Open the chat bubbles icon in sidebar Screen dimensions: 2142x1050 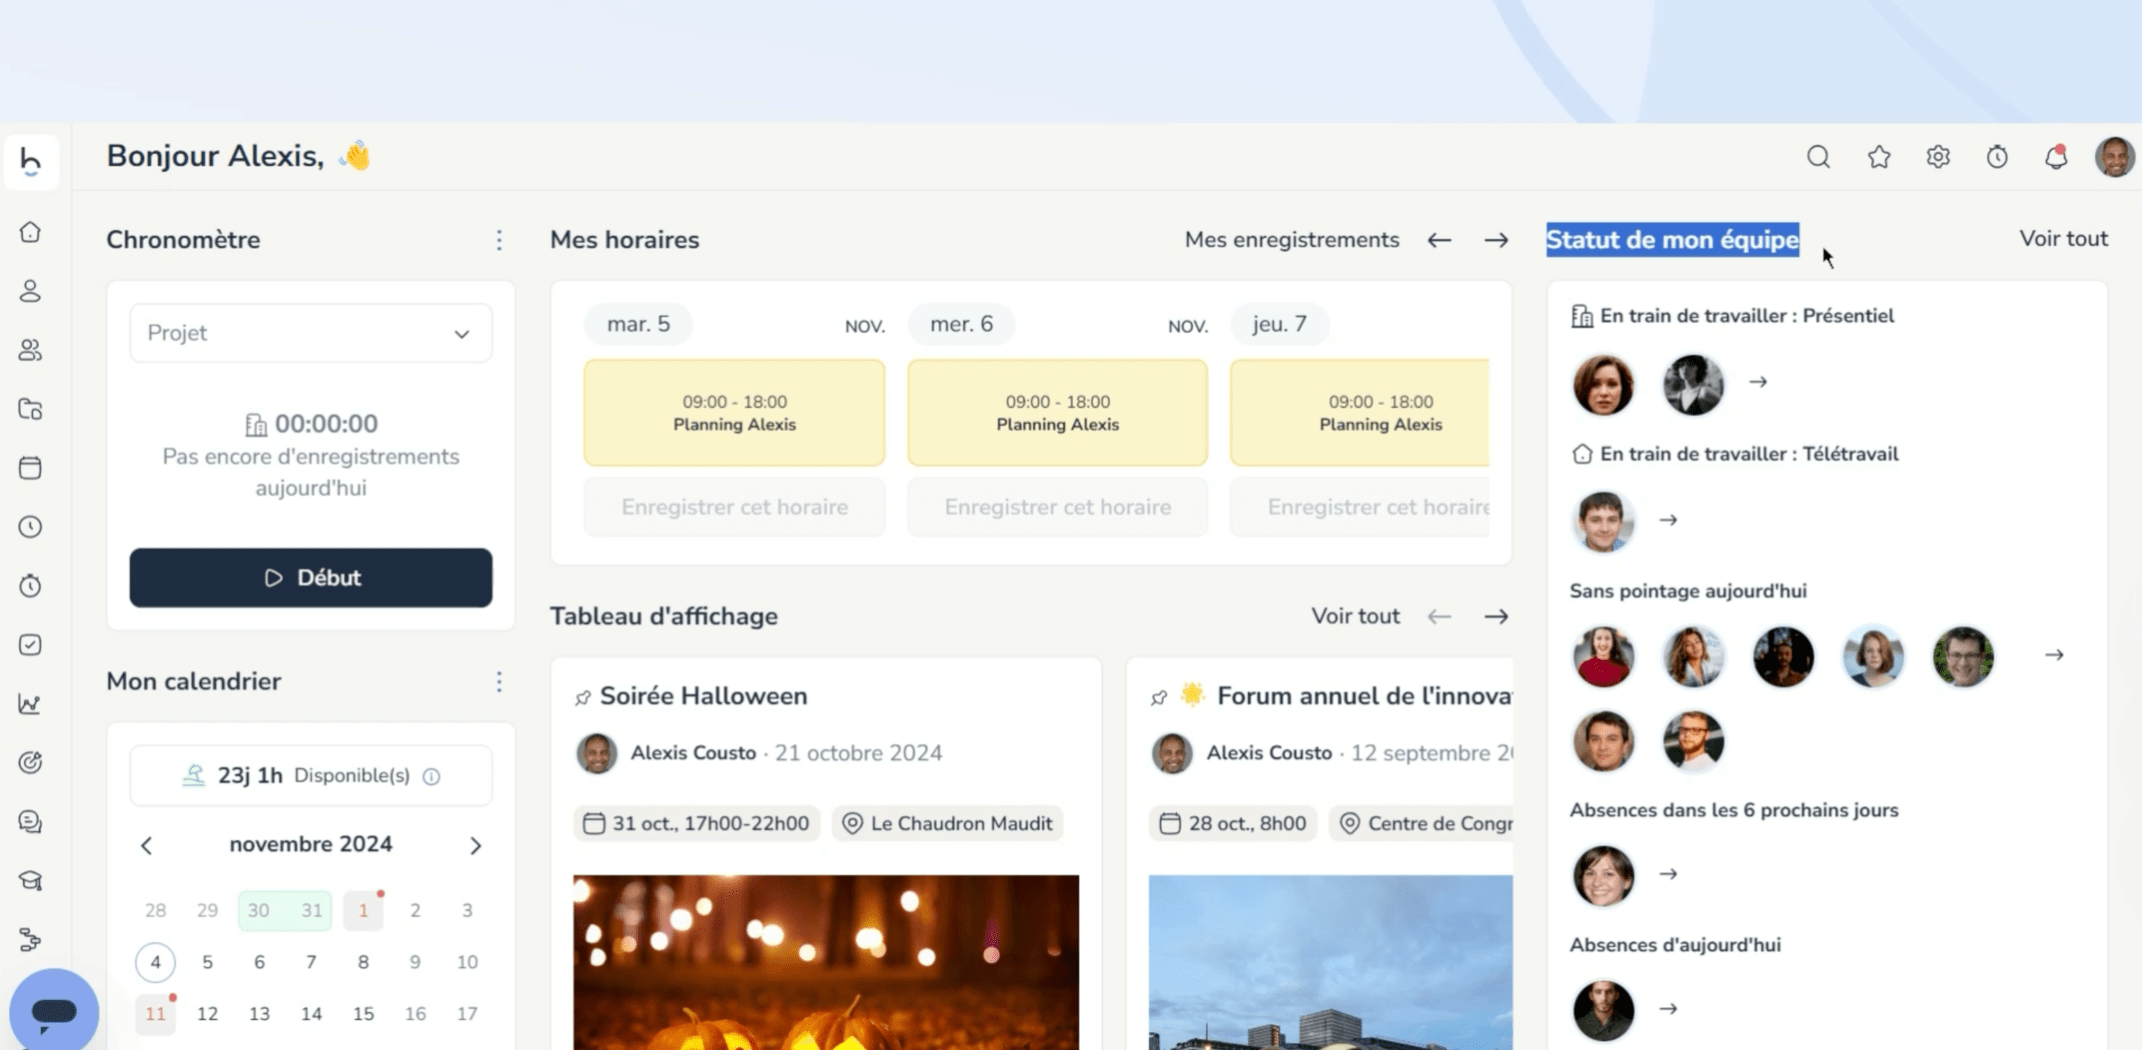[x=30, y=822]
